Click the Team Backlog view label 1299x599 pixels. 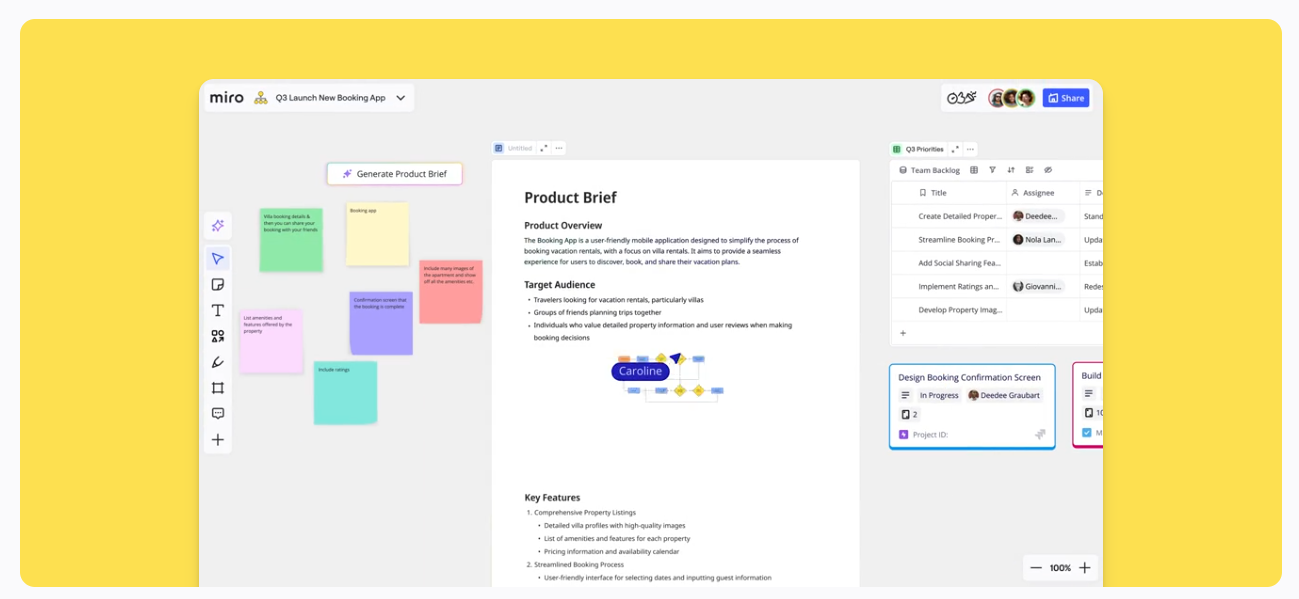[934, 170]
